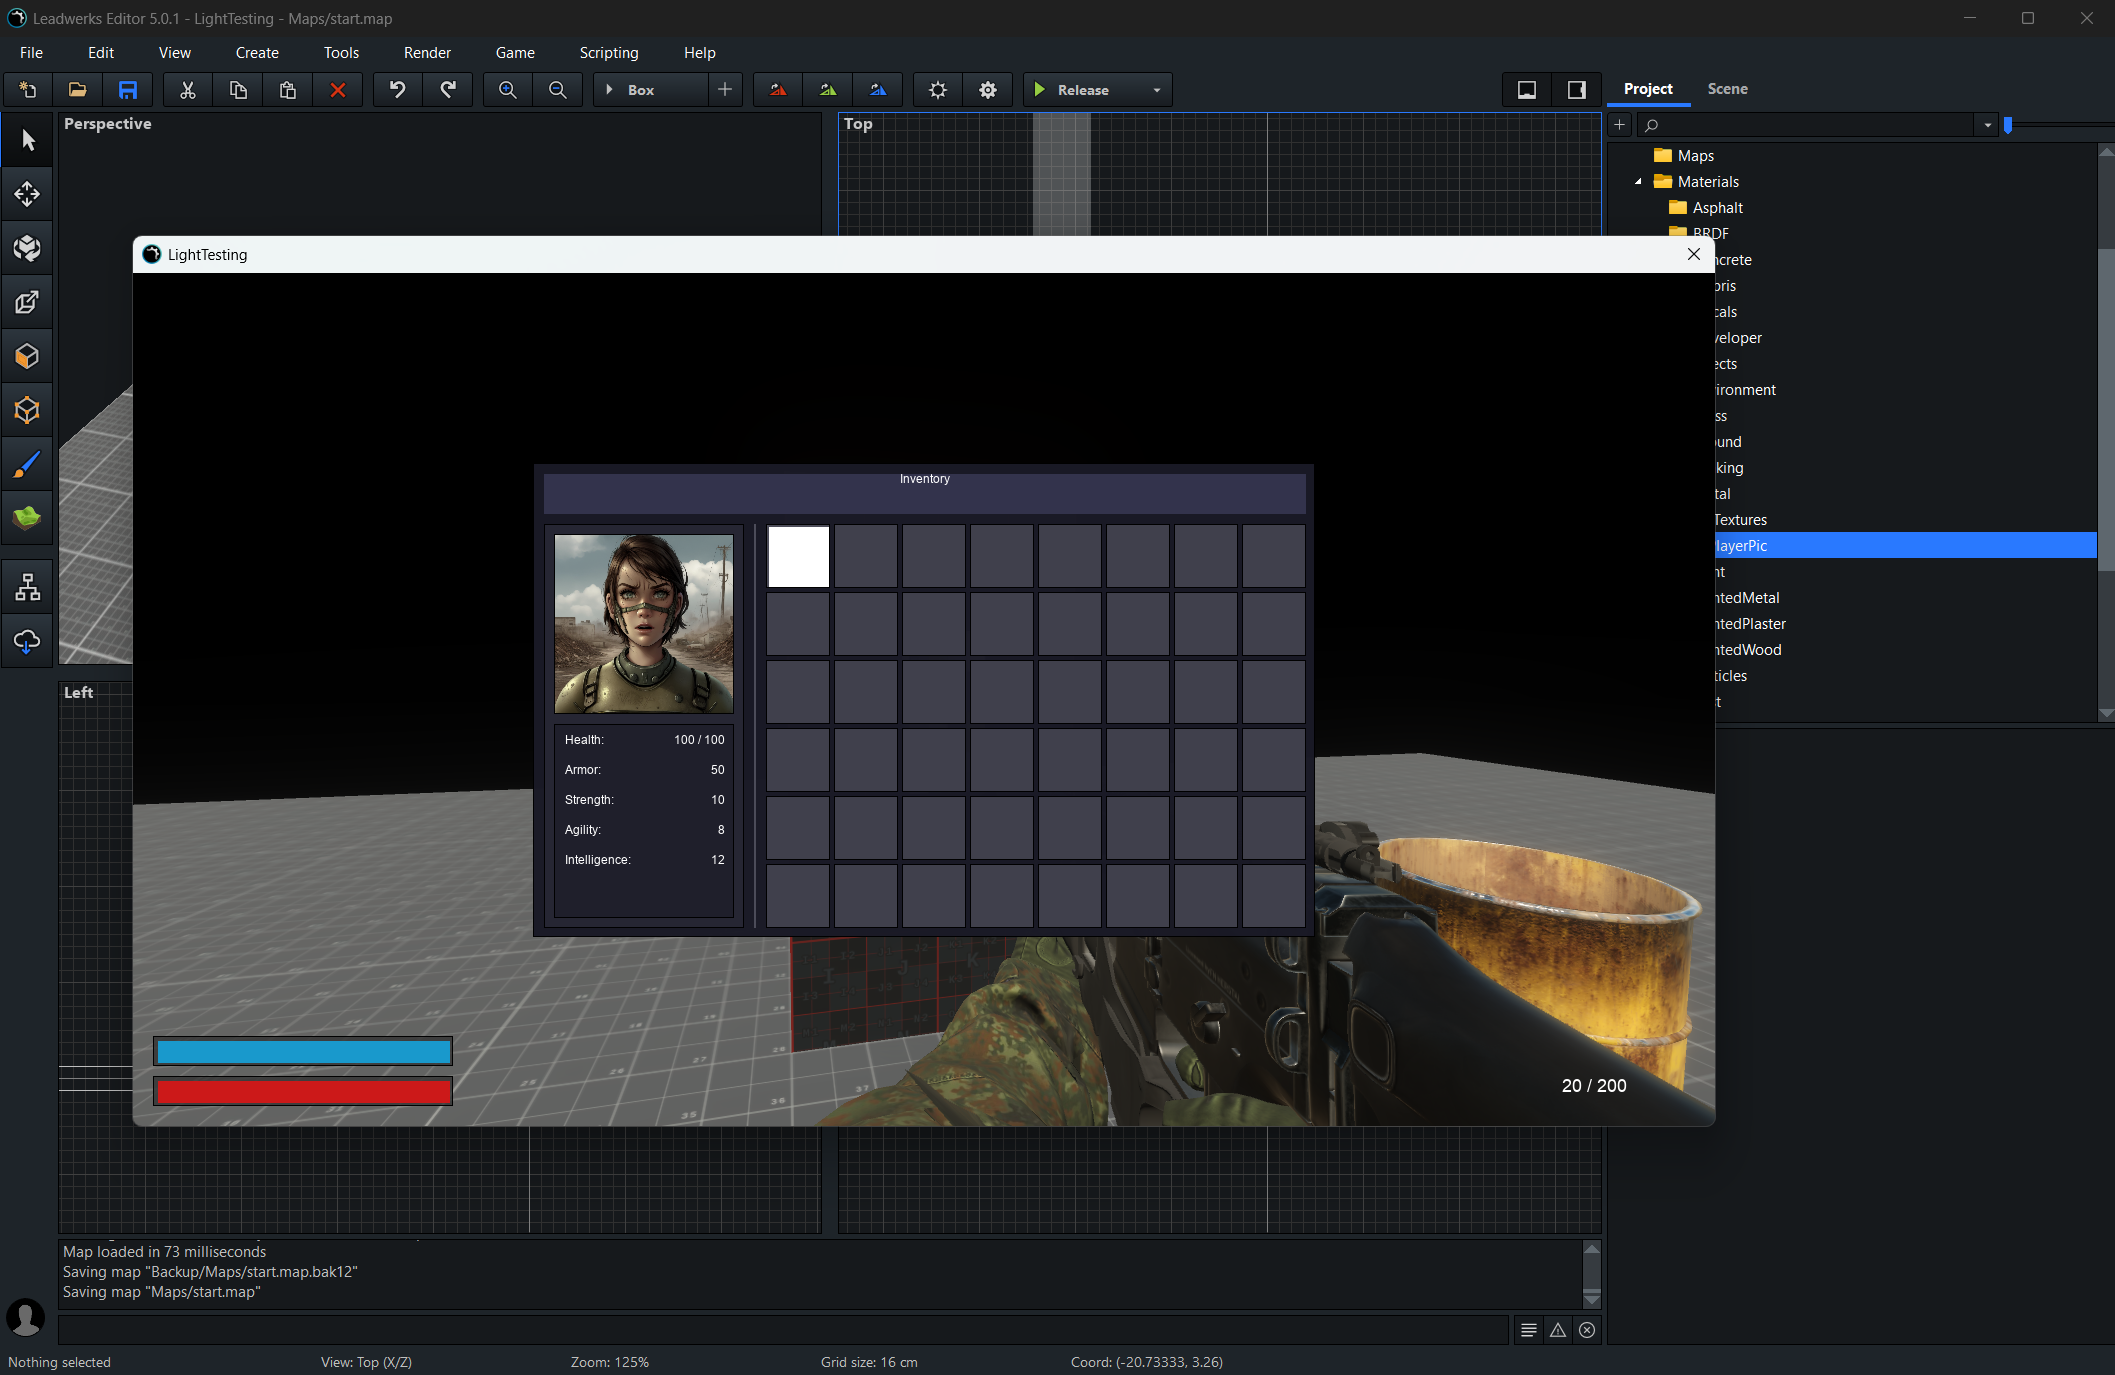
Task: Click the cloud download icon
Action: (27, 641)
